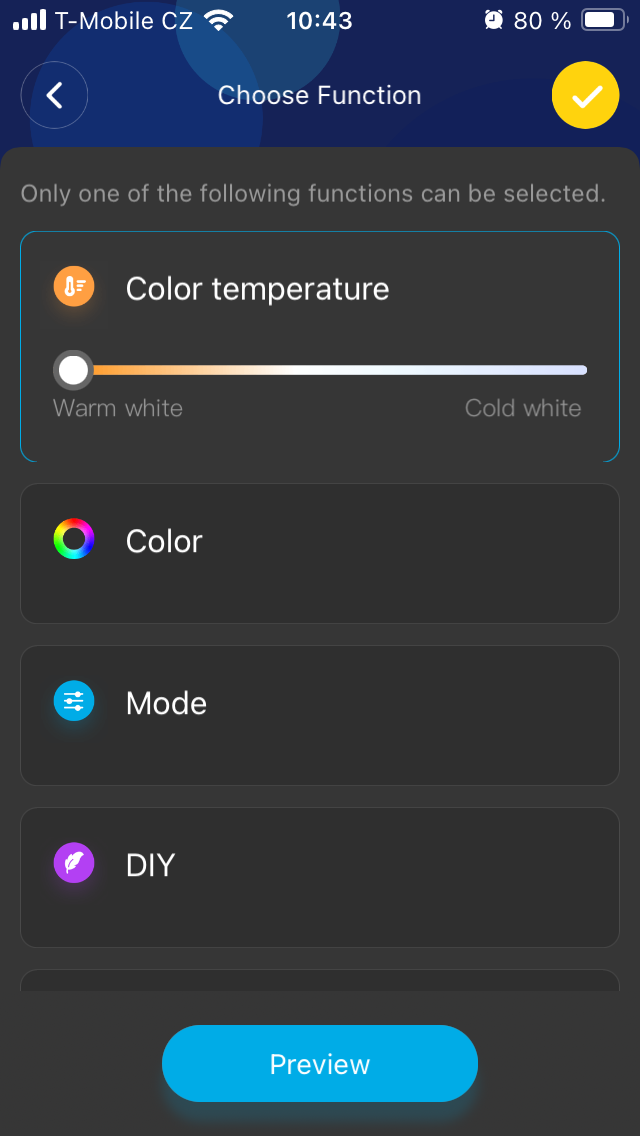640x1136 pixels.
Task: Tap the Warm white slider label
Action: 118,408
